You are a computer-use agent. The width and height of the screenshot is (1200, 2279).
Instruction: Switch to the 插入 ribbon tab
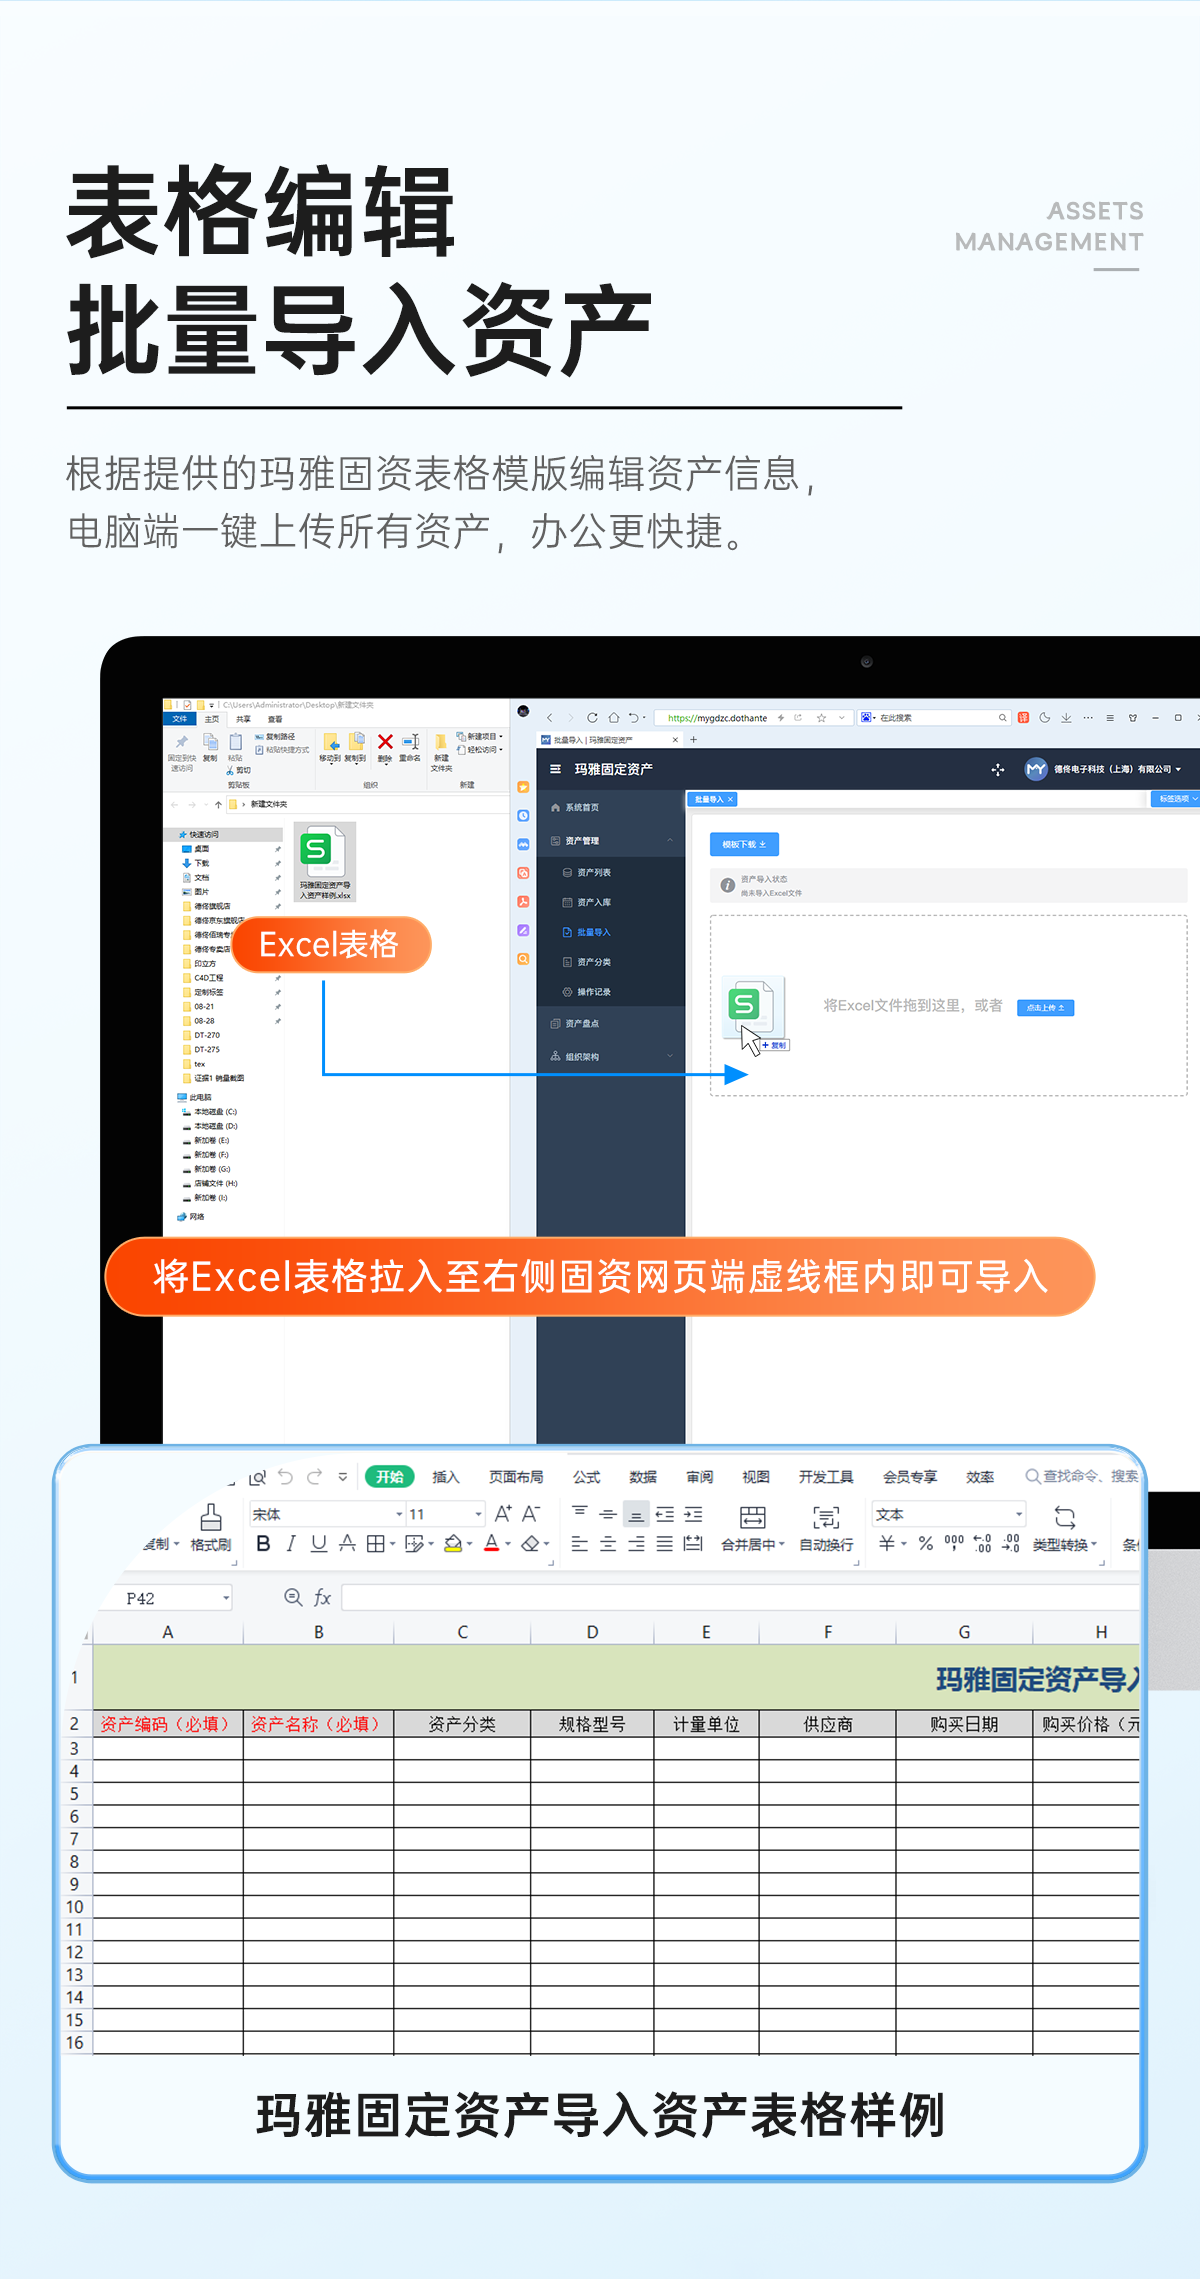(x=445, y=1477)
